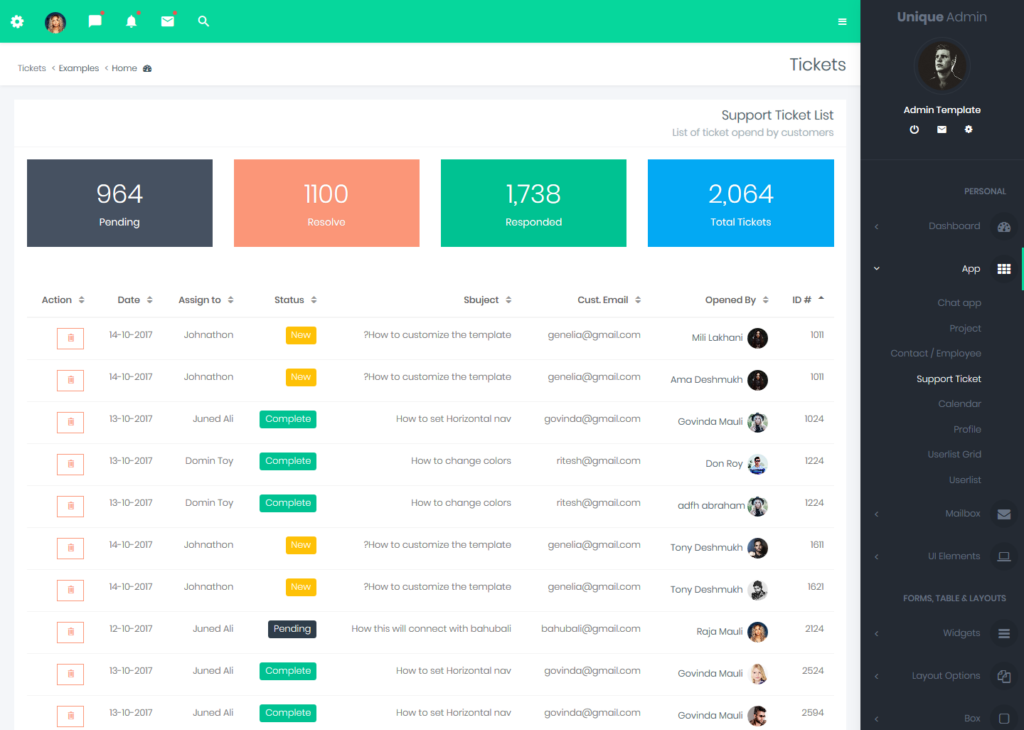Click the Layout Options icon in sidebar
This screenshot has width=1024, height=730.
tap(1004, 675)
